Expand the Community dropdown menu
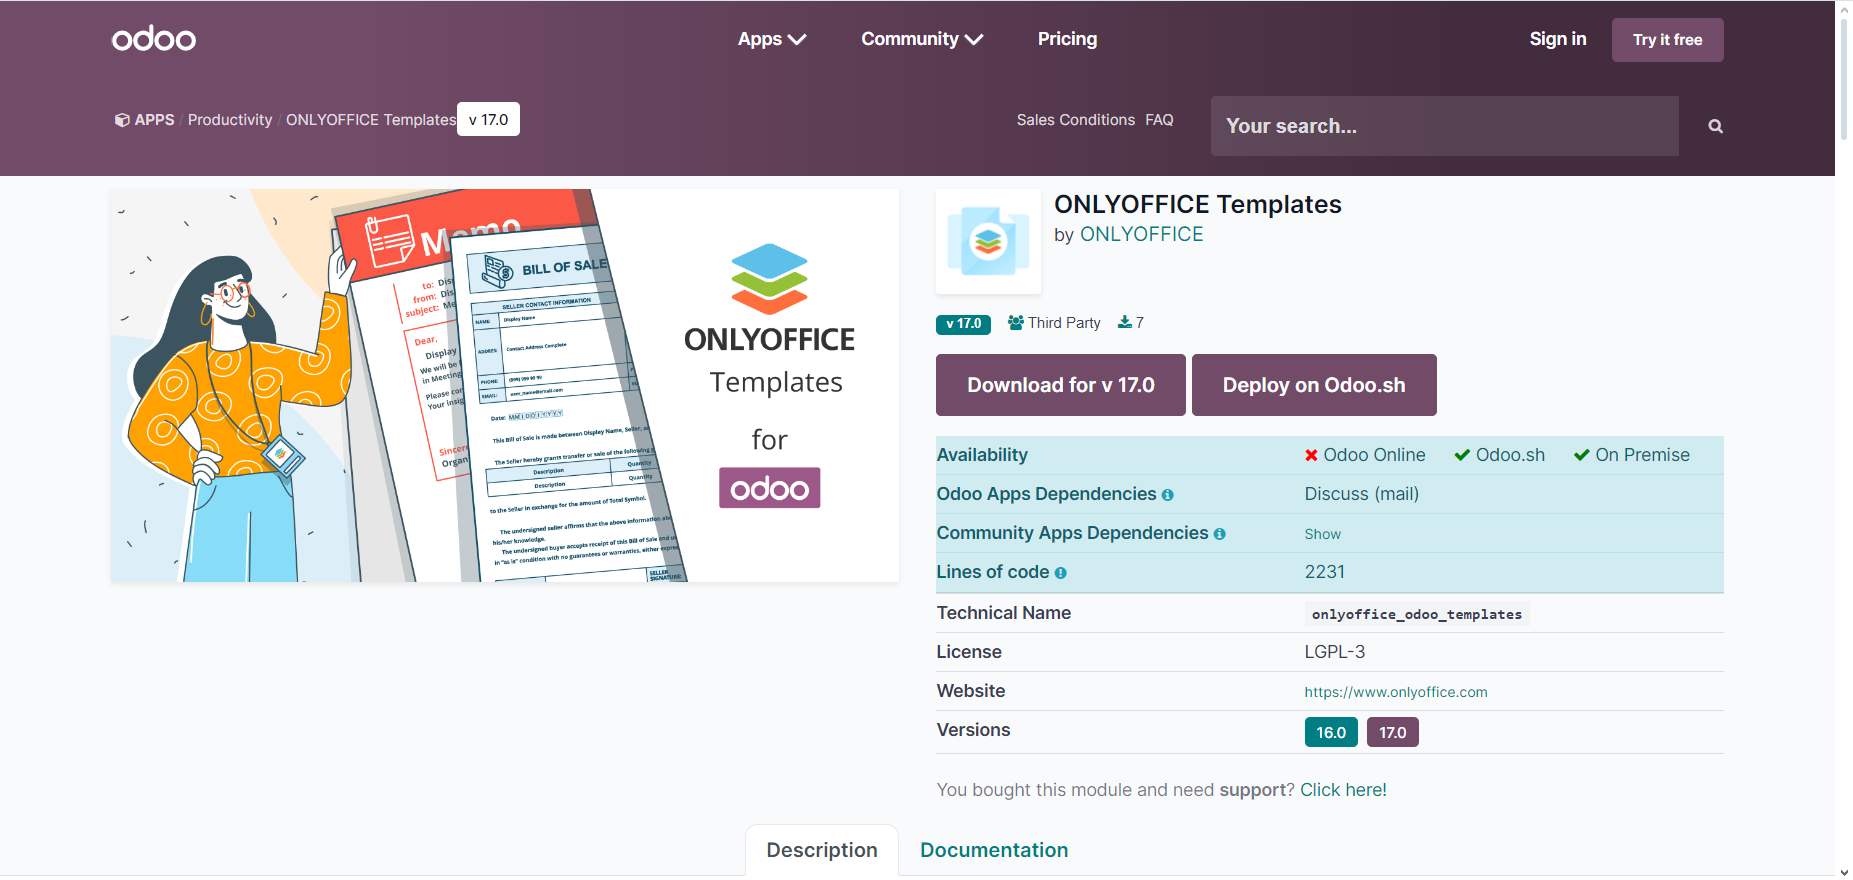The width and height of the screenshot is (1853, 880). [x=922, y=39]
